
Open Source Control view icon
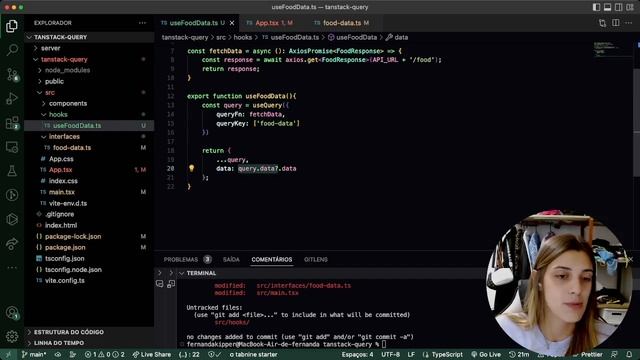(x=12, y=74)
